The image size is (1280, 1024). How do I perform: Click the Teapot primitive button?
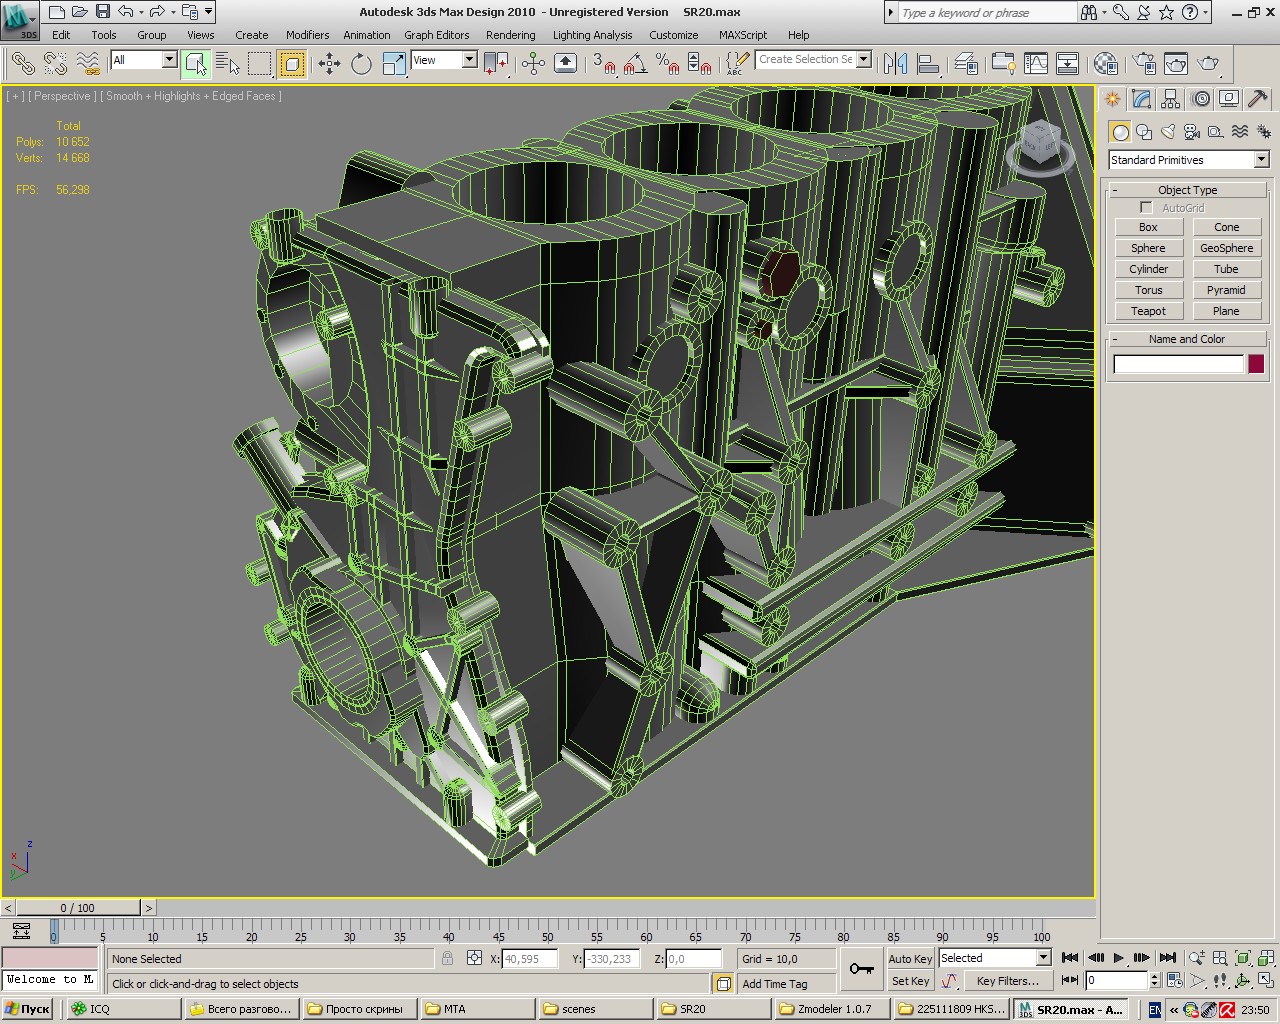point(1148,311)
